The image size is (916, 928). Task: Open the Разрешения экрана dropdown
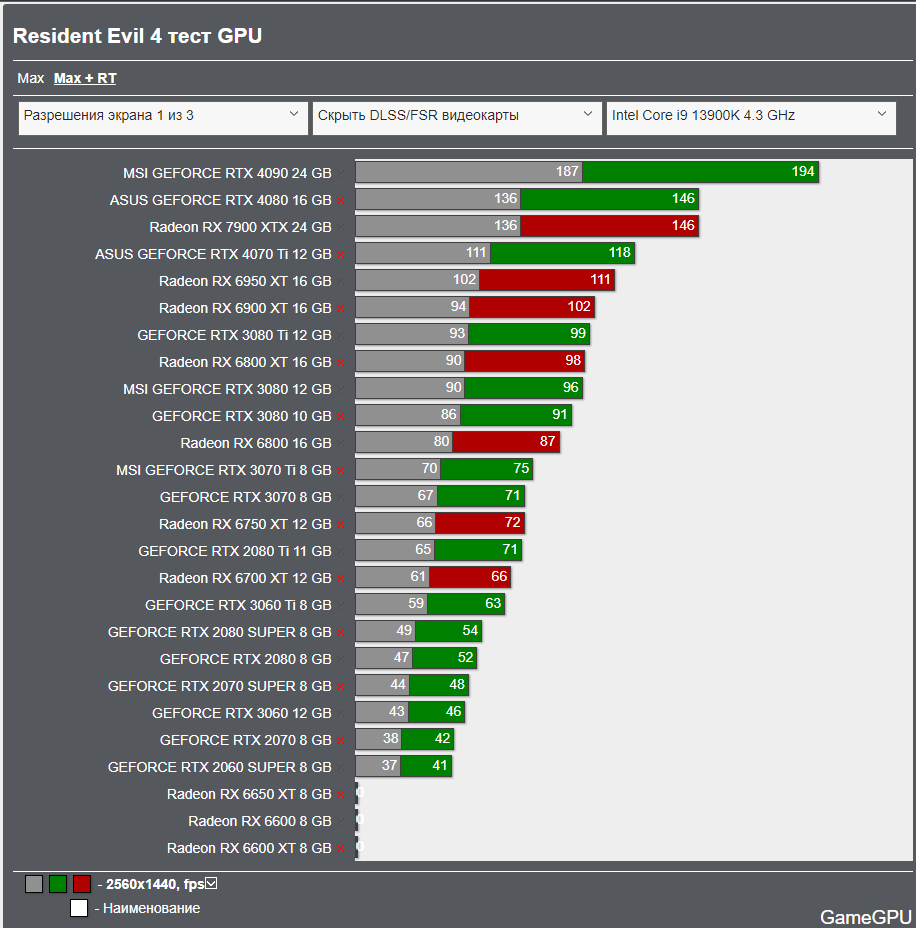click(x=163, y=118)
